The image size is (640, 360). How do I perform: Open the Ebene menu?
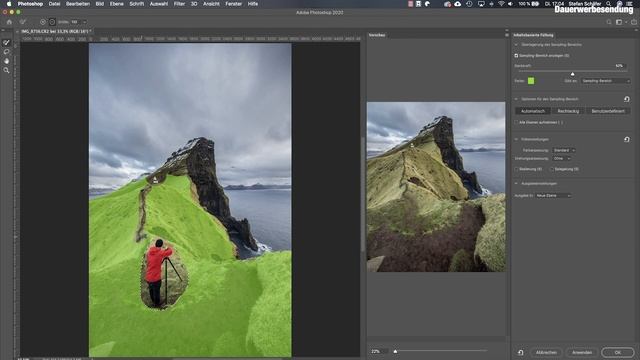tap(116, 4)
